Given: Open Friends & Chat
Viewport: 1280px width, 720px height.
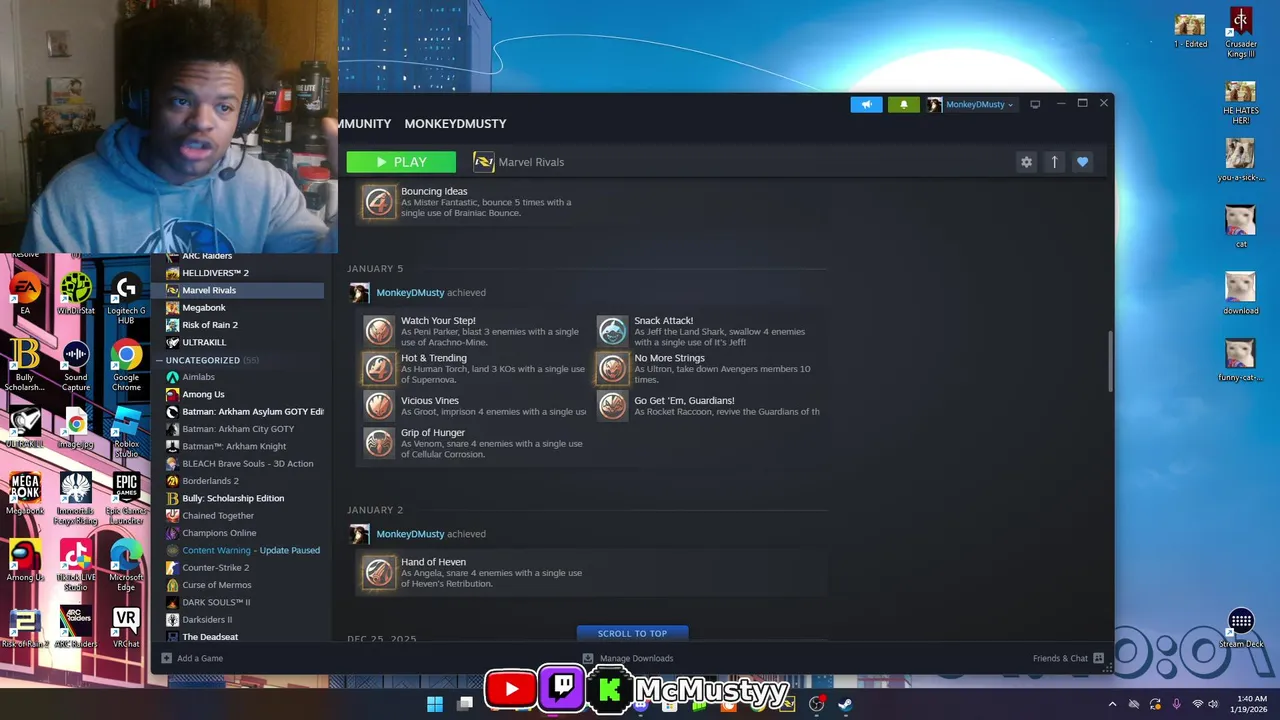Looking at the screenshot, I should point(1068,658).
